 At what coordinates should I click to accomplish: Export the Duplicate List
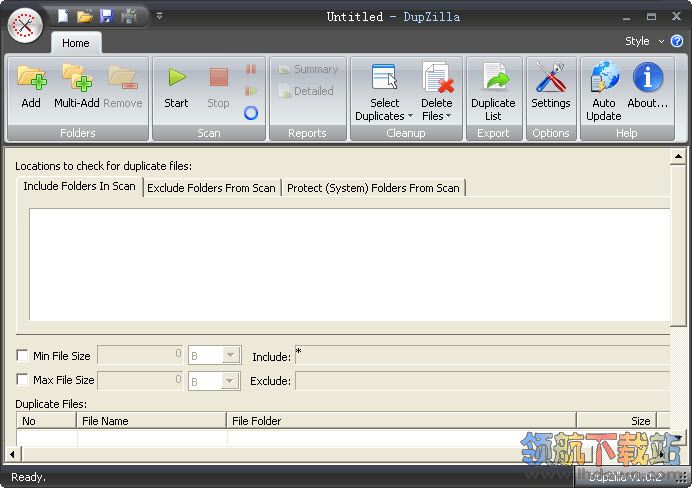(x=493, y=92)
